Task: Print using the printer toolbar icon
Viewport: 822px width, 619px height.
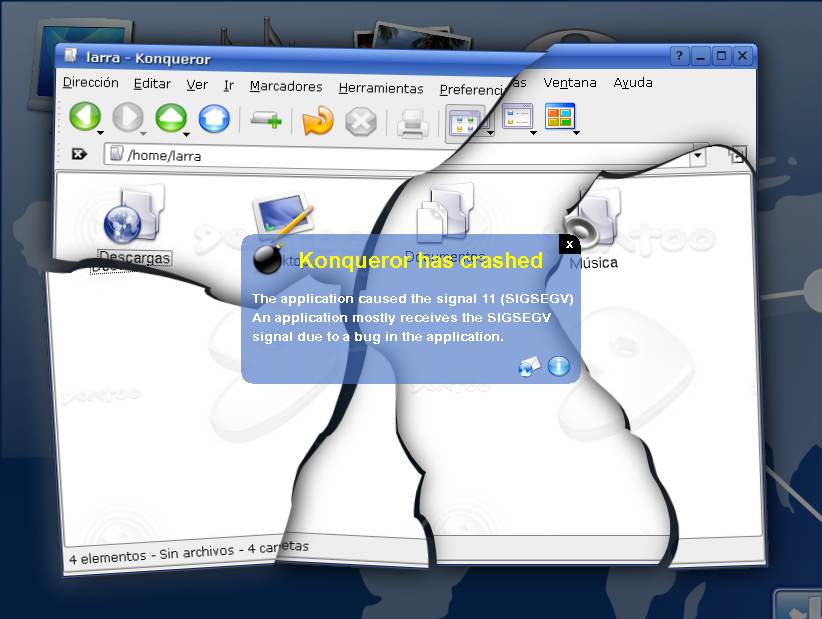Action: [413, 123]
